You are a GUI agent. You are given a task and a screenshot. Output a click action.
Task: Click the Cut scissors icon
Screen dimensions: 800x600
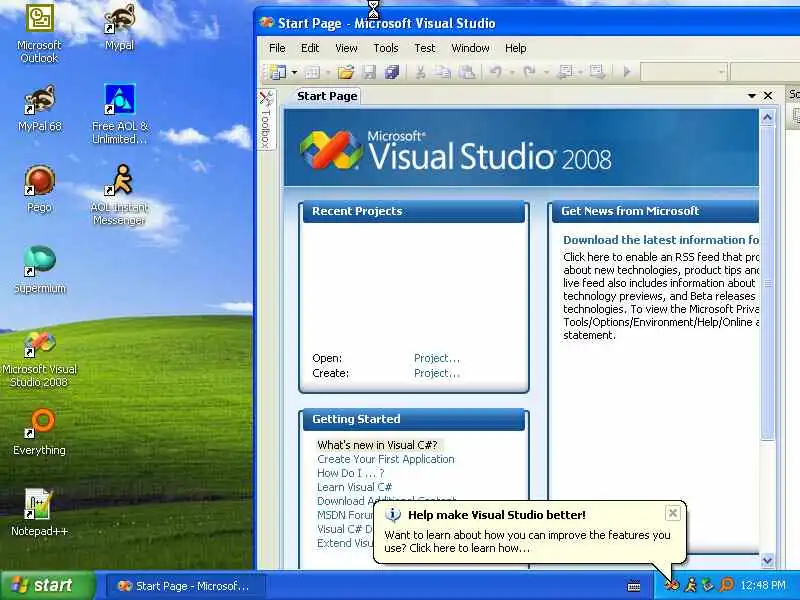[x=420, y=72]
